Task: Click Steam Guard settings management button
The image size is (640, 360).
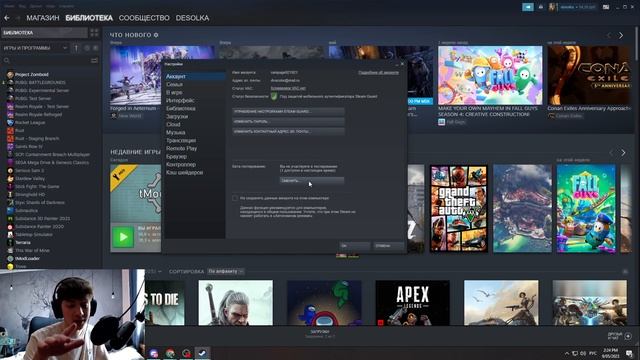Action: [x=288, y=111]
